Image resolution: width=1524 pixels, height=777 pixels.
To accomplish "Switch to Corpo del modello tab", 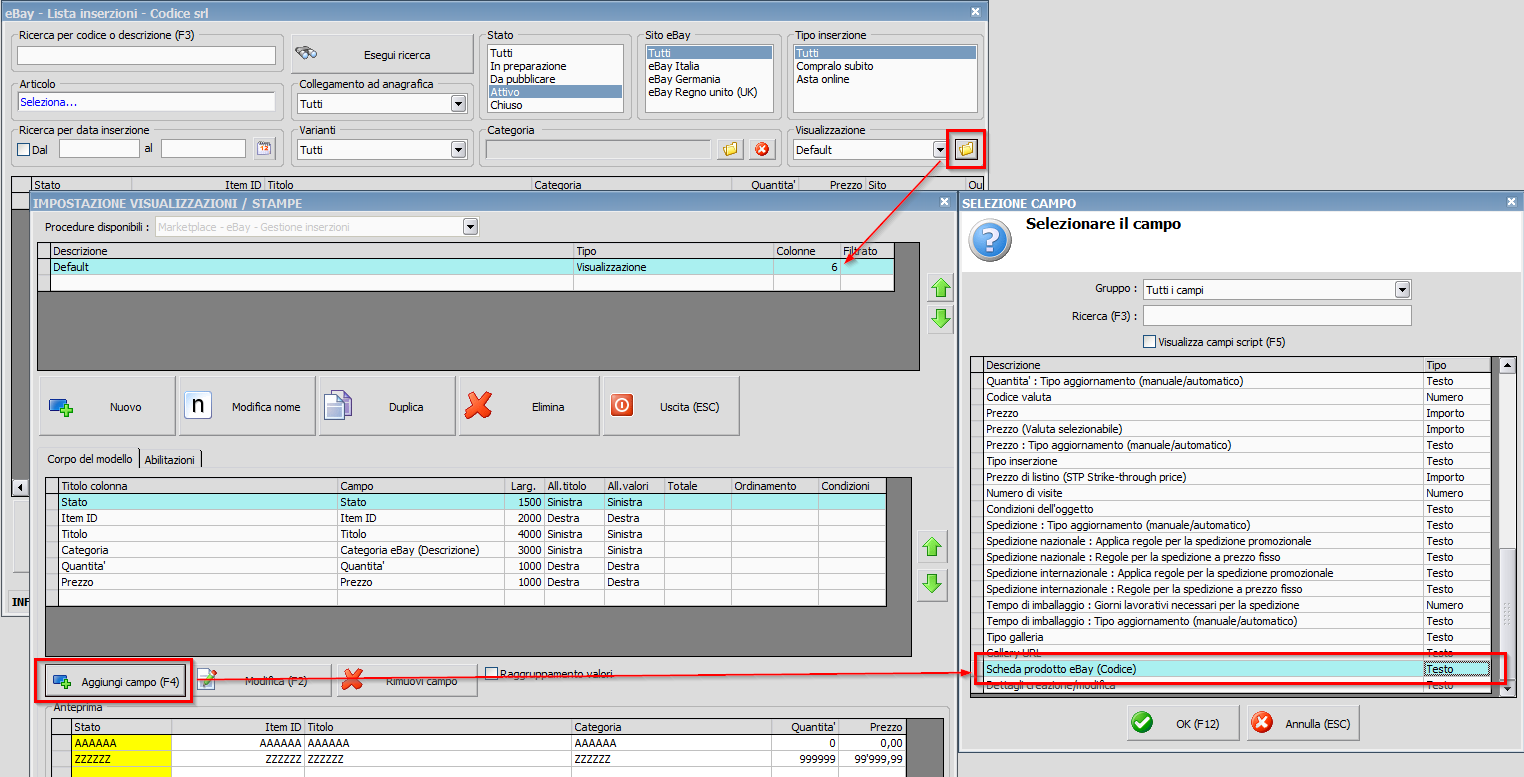I will (90, 459).
